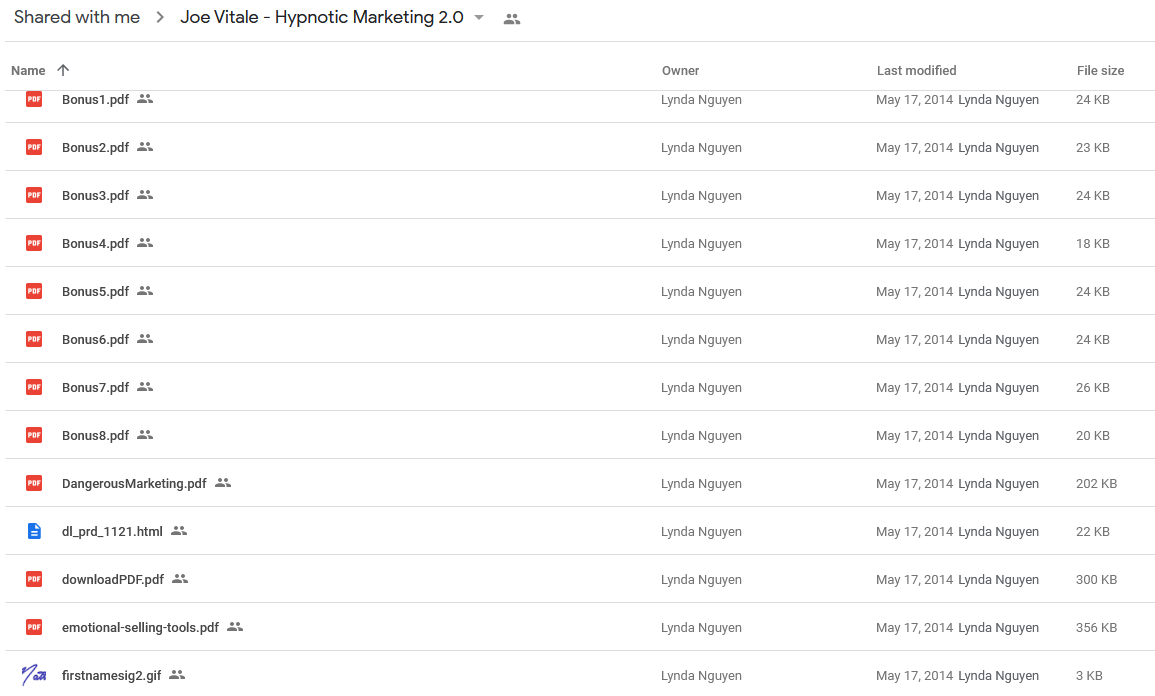Go back to Shared with me
This screenshot has height=696, width=1155.
tap(77, 18)
